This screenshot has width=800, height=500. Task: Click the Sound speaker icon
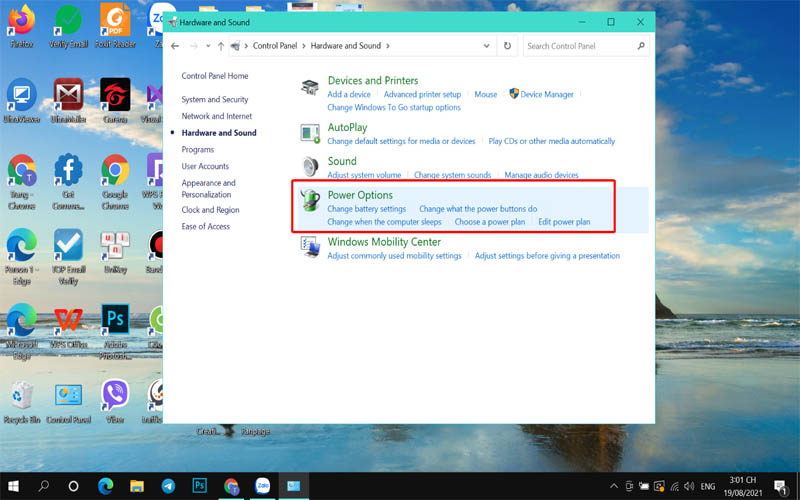pyautogui.click(x=310, y=166)
